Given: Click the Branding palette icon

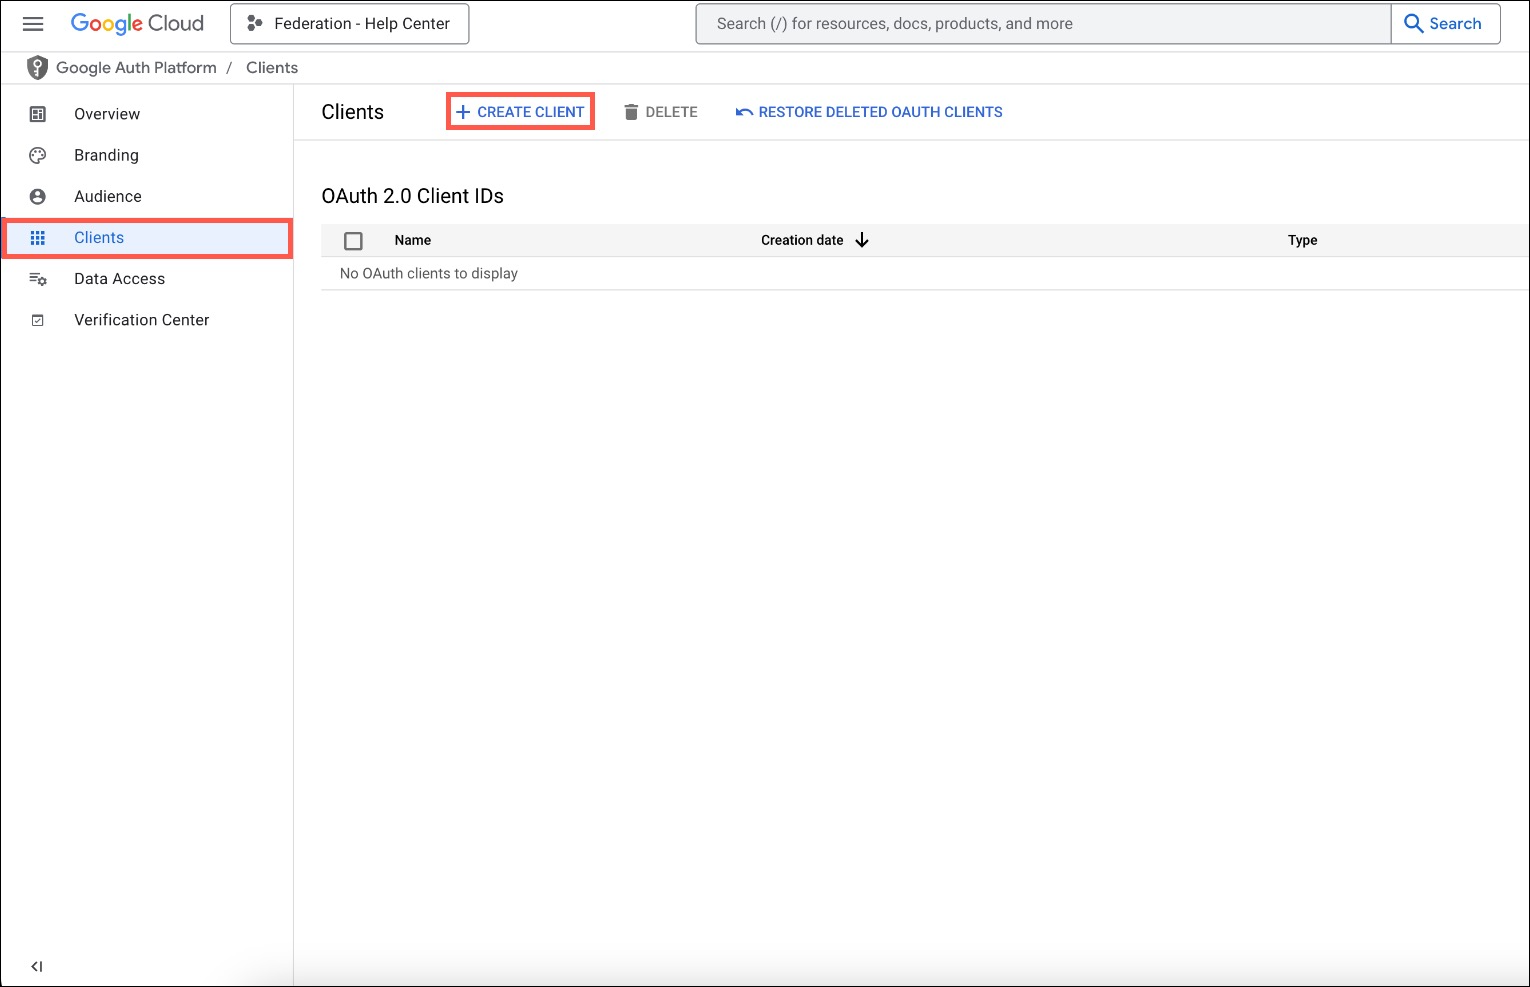Looking at the screenshot, I should coord(37,155).
